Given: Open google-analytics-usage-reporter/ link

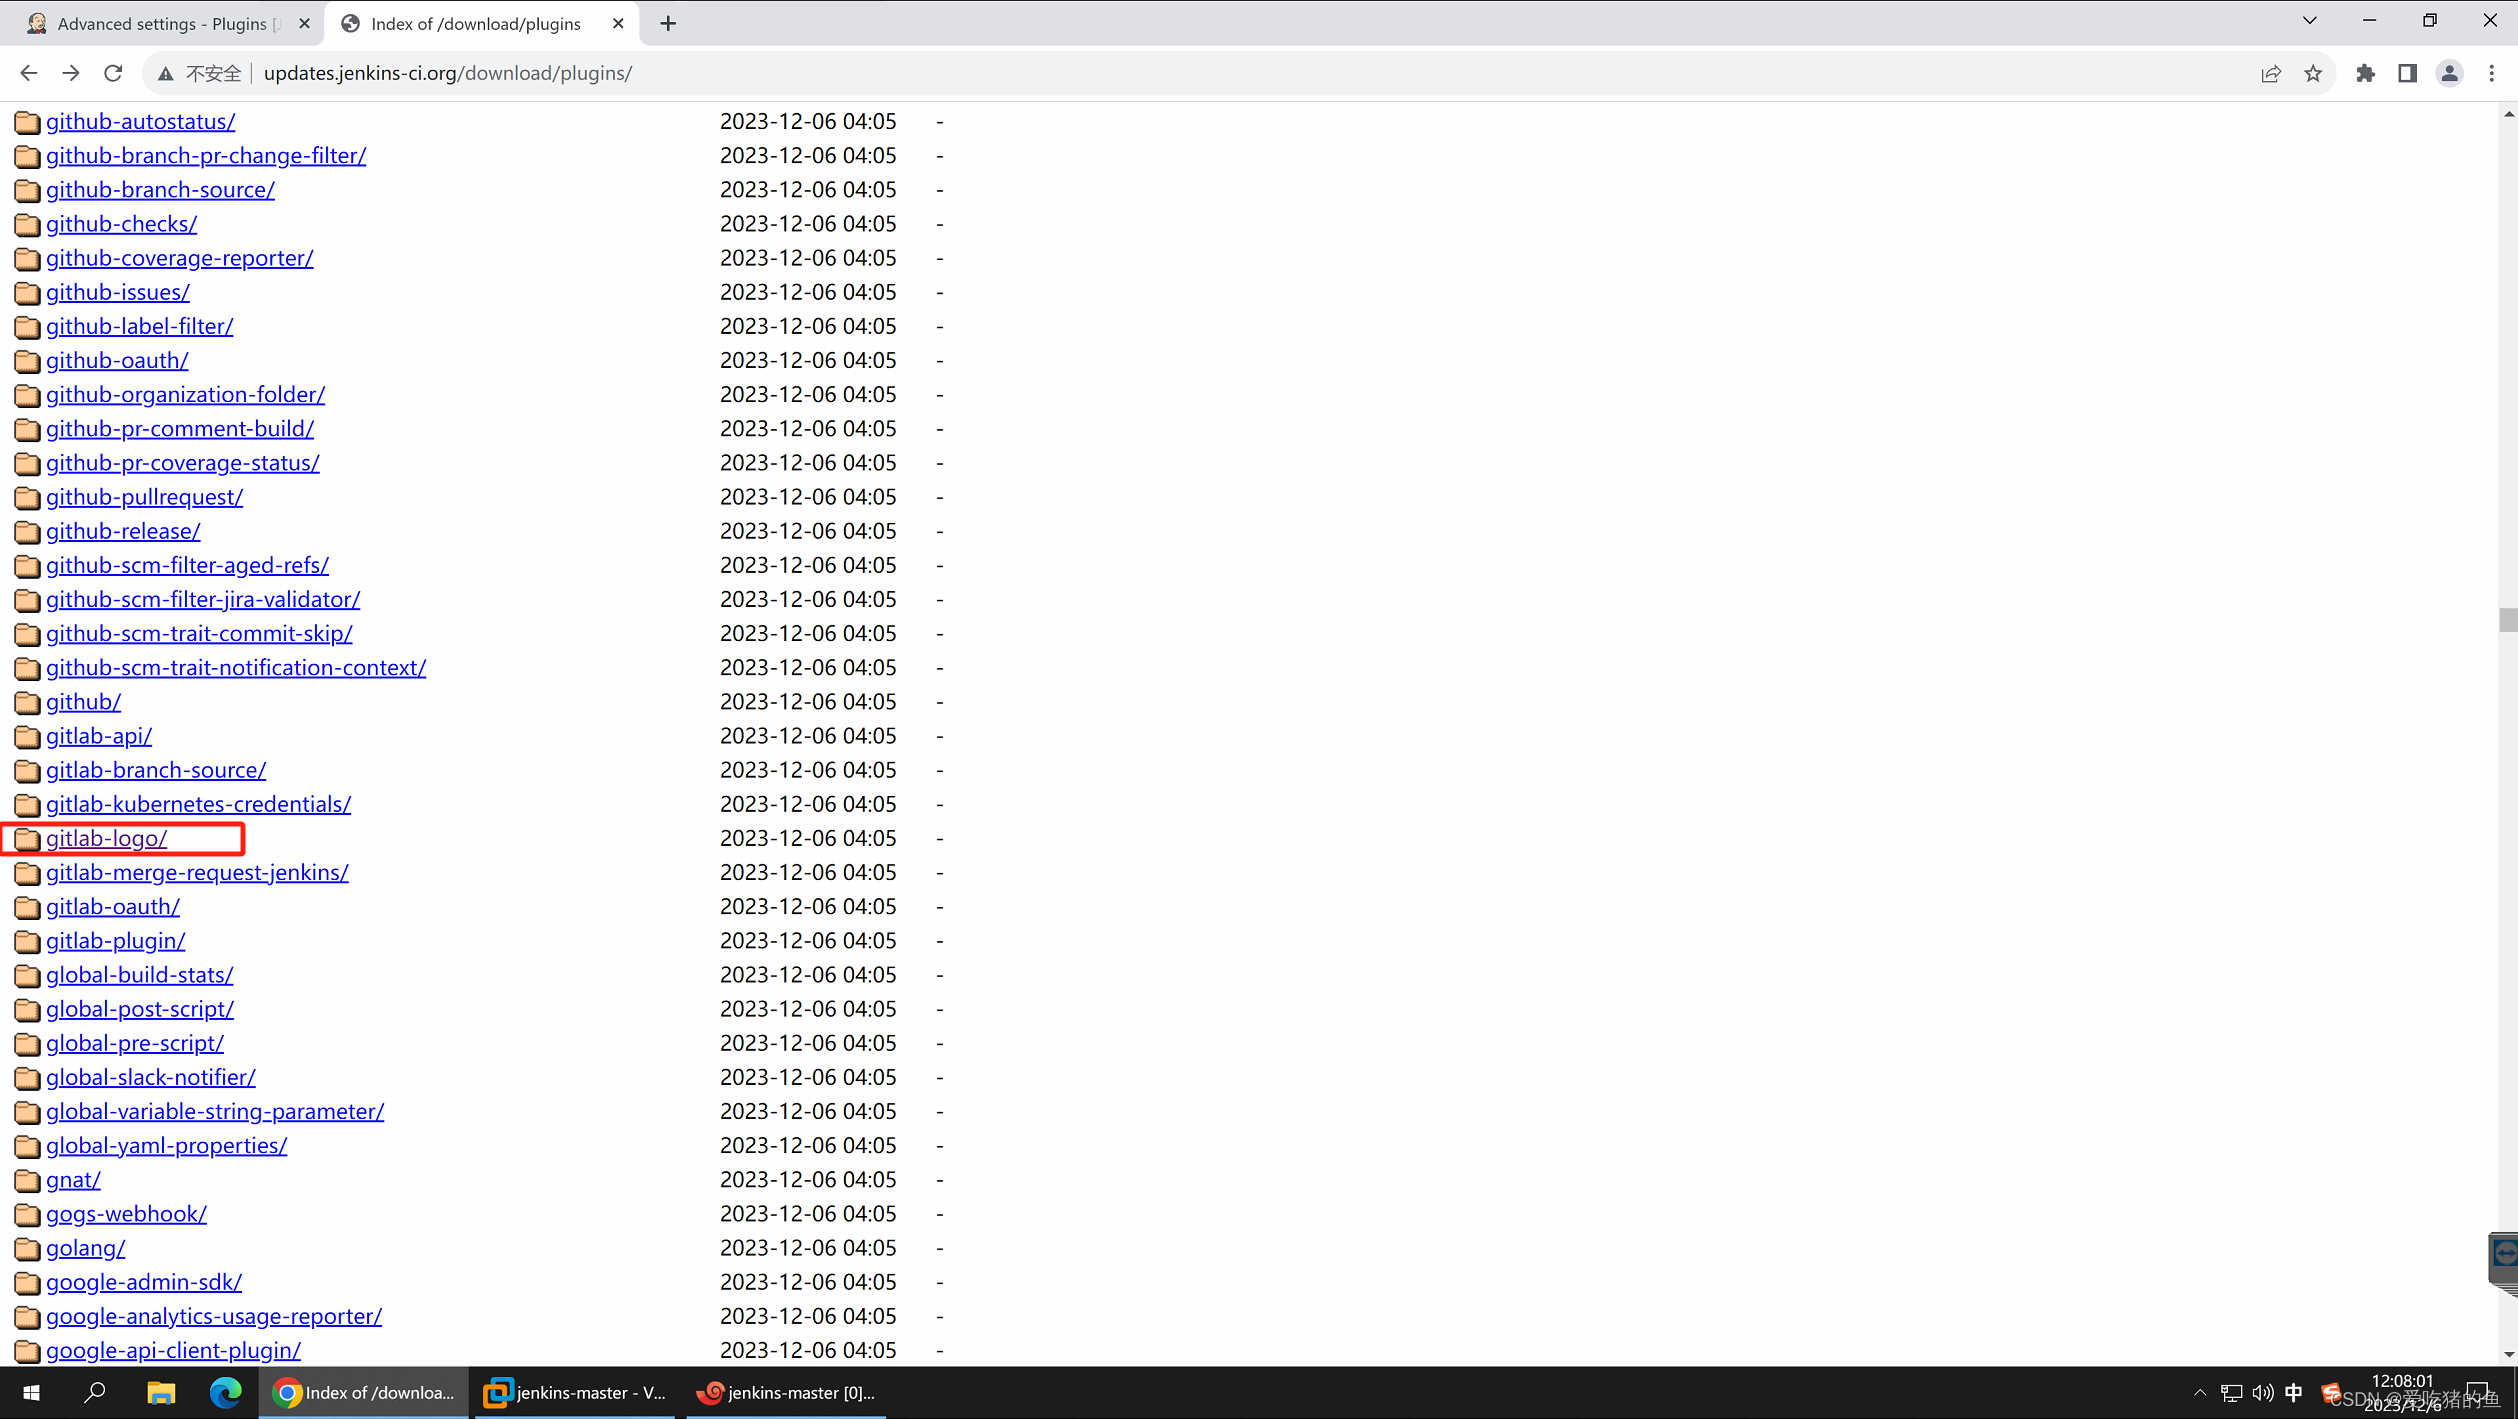Looking at the screenshot, I should 214,1316.
